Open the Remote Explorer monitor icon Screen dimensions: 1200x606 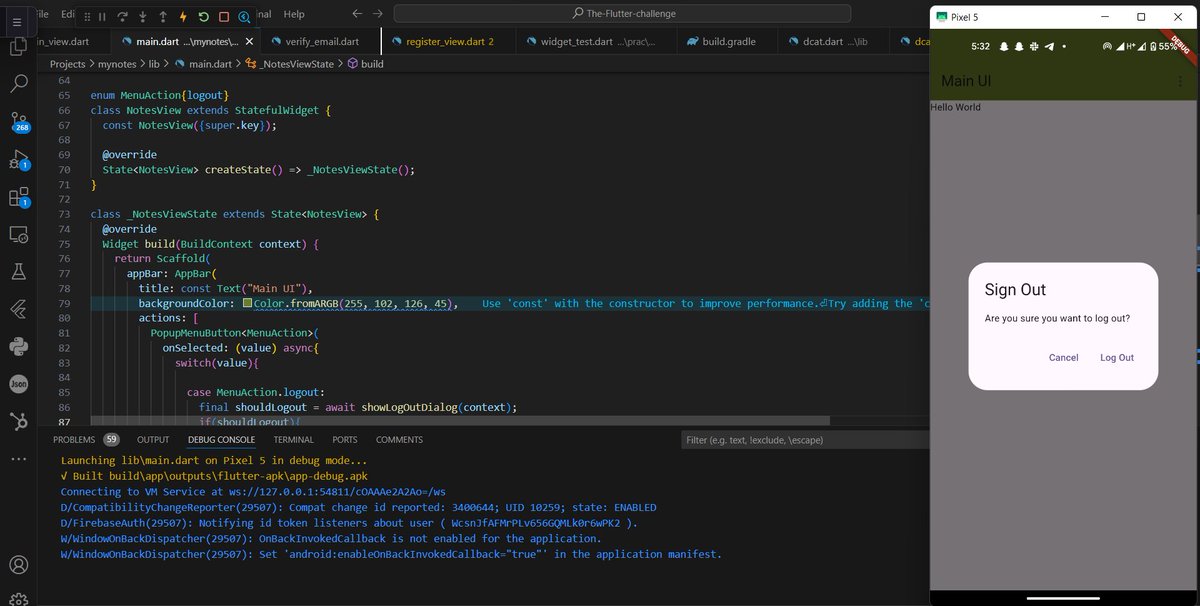(18, 234)
